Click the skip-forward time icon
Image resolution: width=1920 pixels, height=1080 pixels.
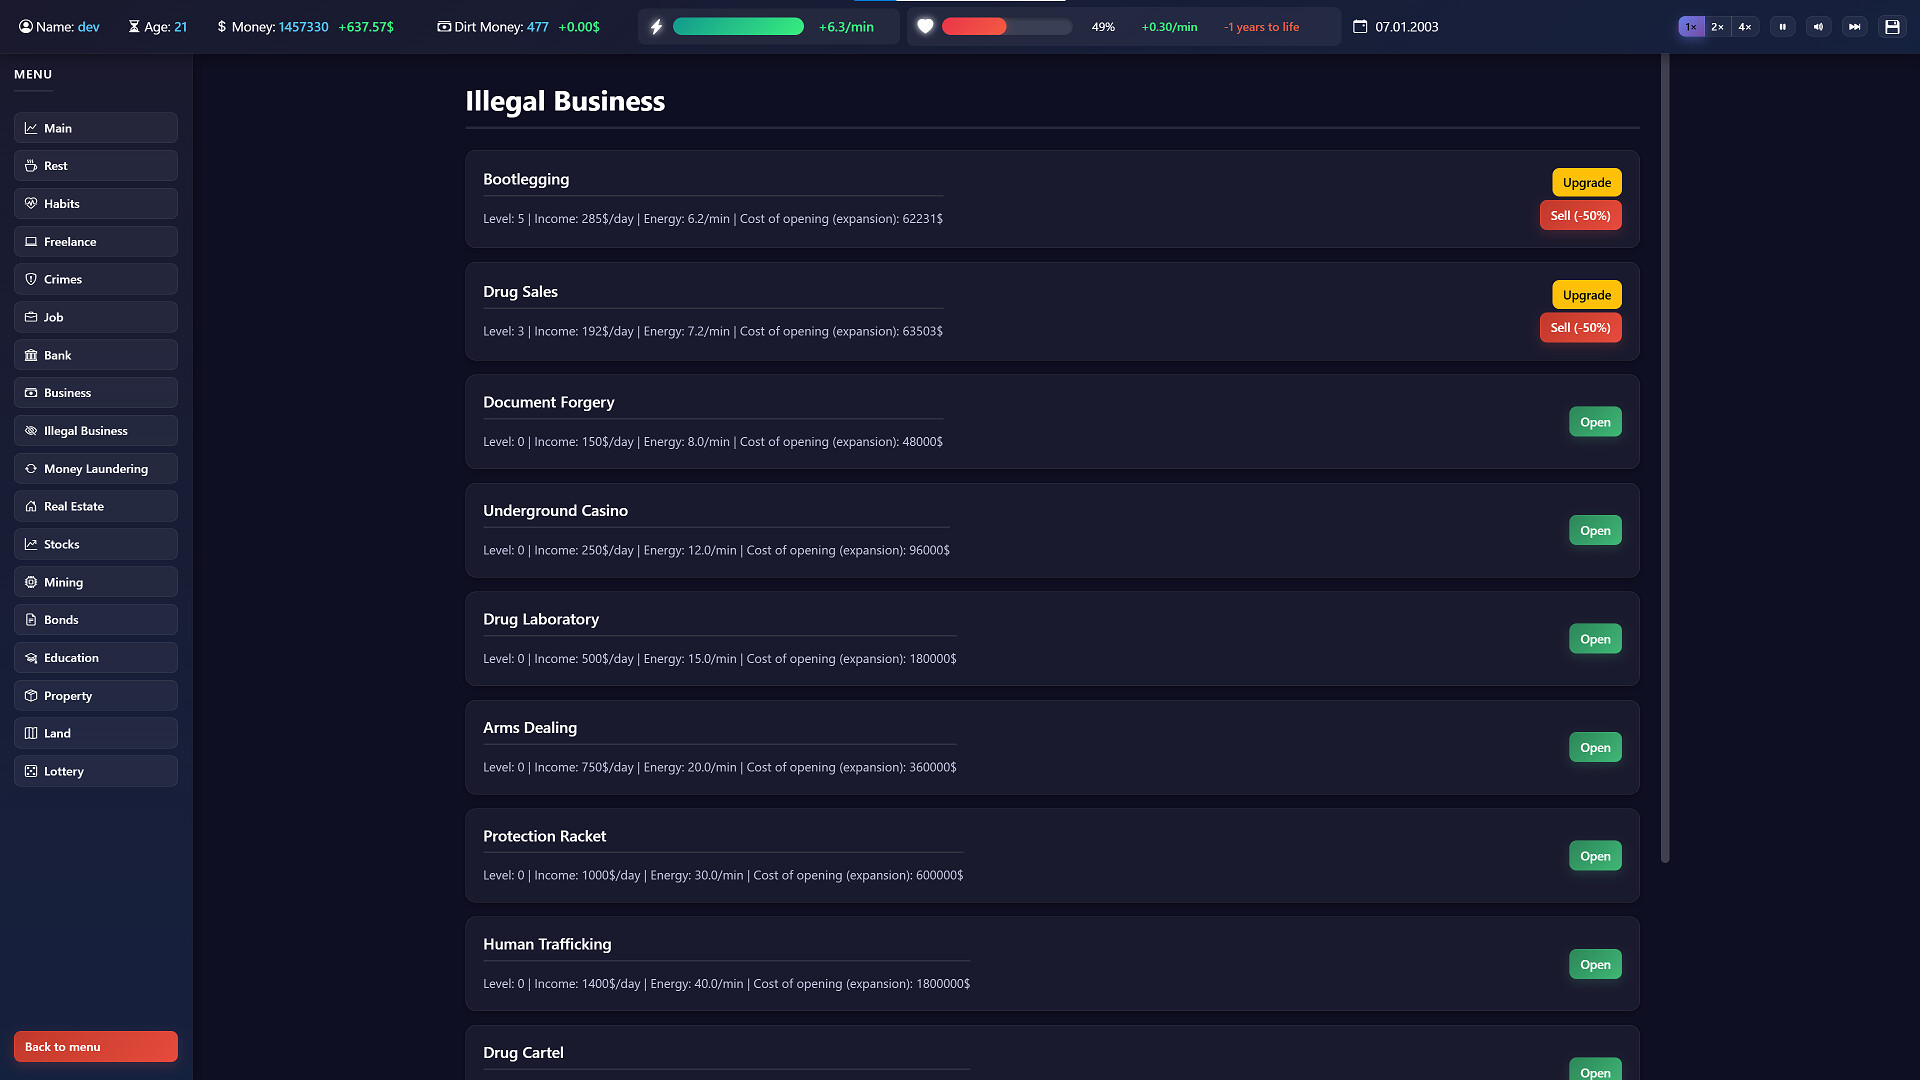click(1855, 26)
